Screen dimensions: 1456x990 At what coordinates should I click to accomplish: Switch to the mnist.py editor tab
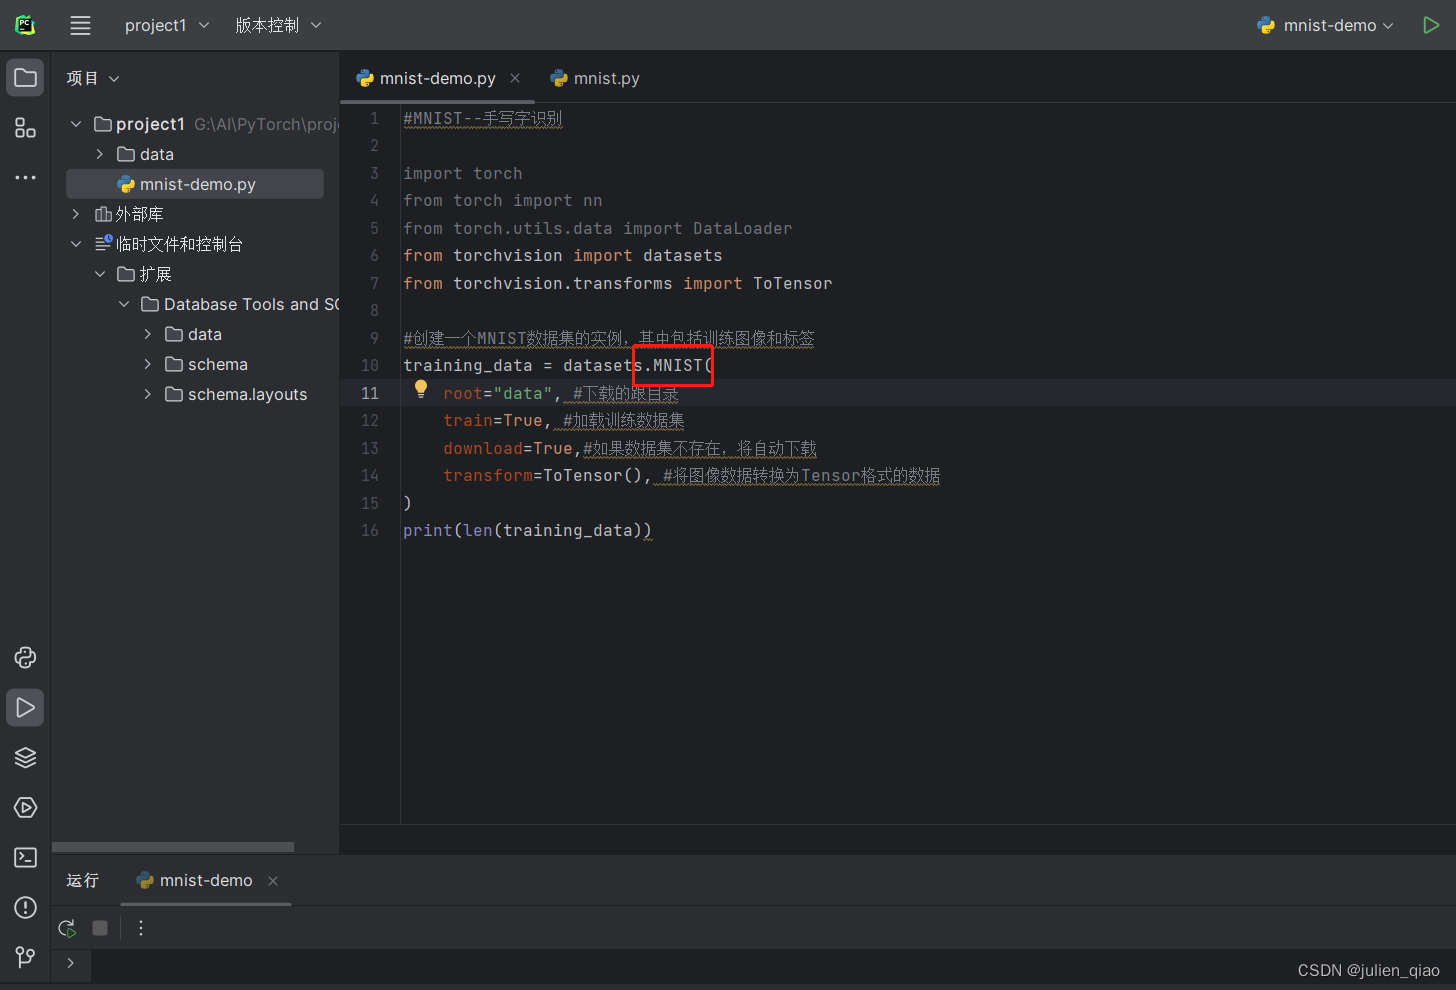595,78
